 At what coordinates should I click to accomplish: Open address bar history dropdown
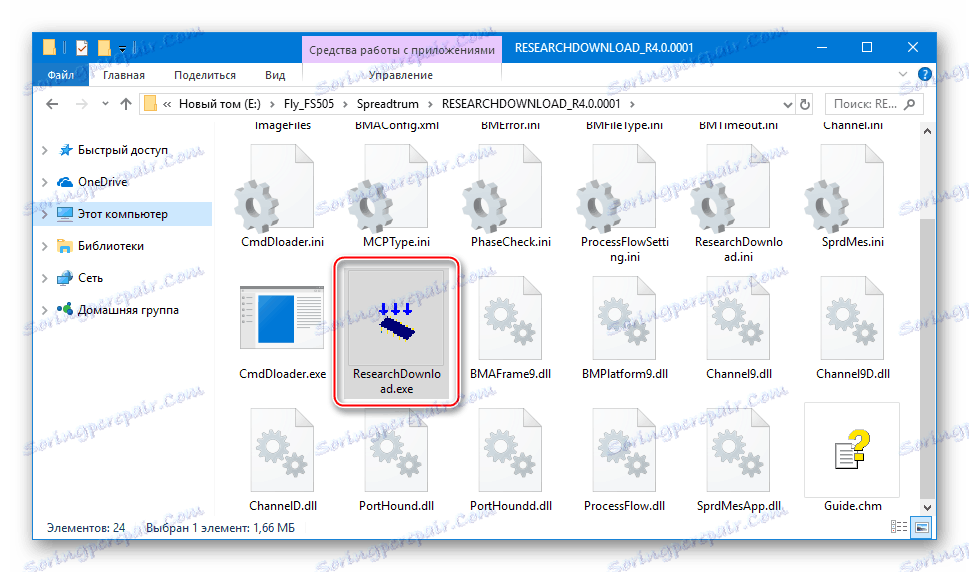tap(787, 104)
